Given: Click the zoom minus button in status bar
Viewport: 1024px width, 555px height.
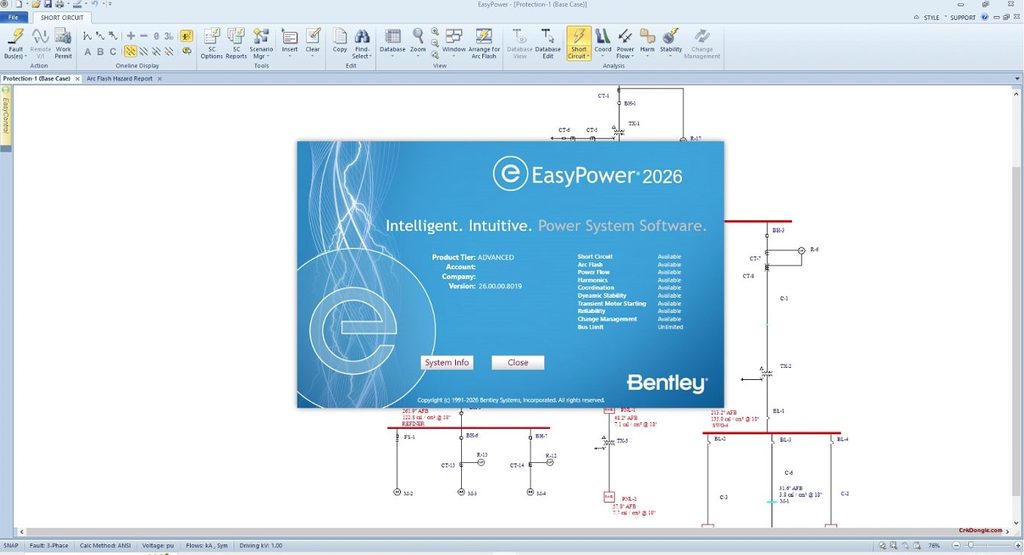Looking at the screenshot, I should click(957, 545).
